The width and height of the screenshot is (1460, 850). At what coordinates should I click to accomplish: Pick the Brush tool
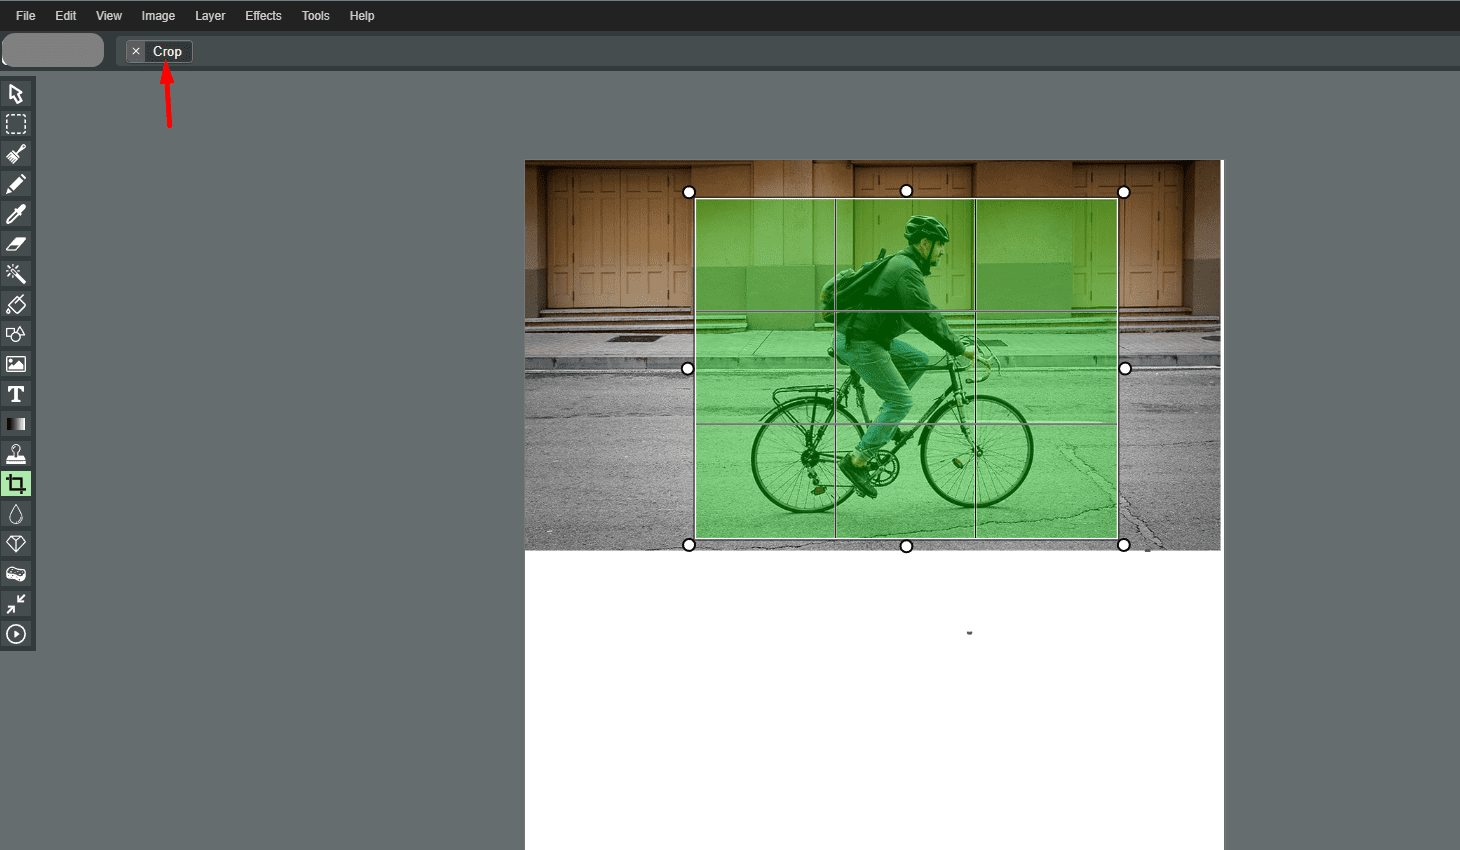pyautogui.click(x=16, y=154)
